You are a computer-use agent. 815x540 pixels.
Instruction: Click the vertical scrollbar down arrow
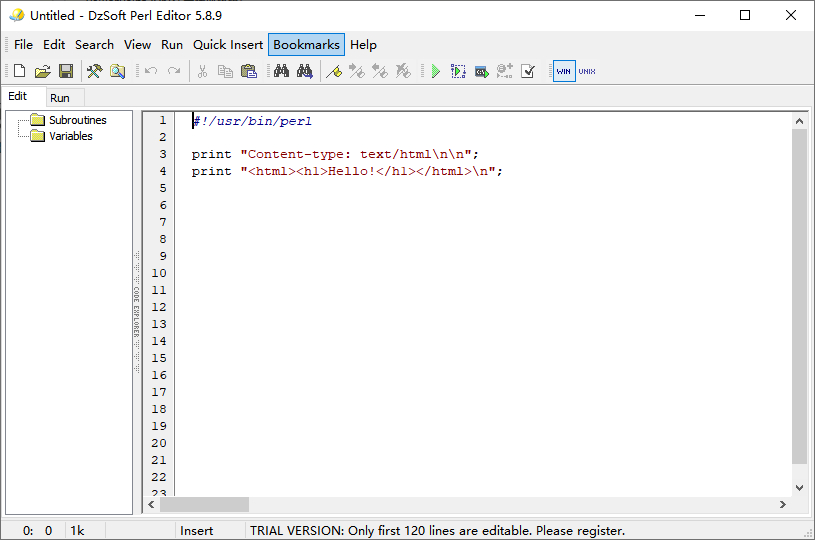pos(799,488)
